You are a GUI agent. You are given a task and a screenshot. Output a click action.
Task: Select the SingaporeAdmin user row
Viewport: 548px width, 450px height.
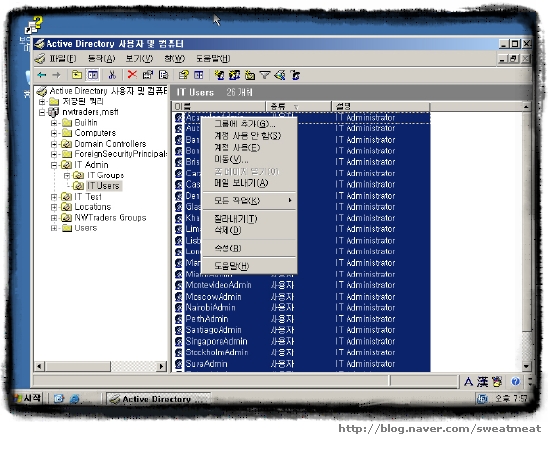[x=302, y=341]
